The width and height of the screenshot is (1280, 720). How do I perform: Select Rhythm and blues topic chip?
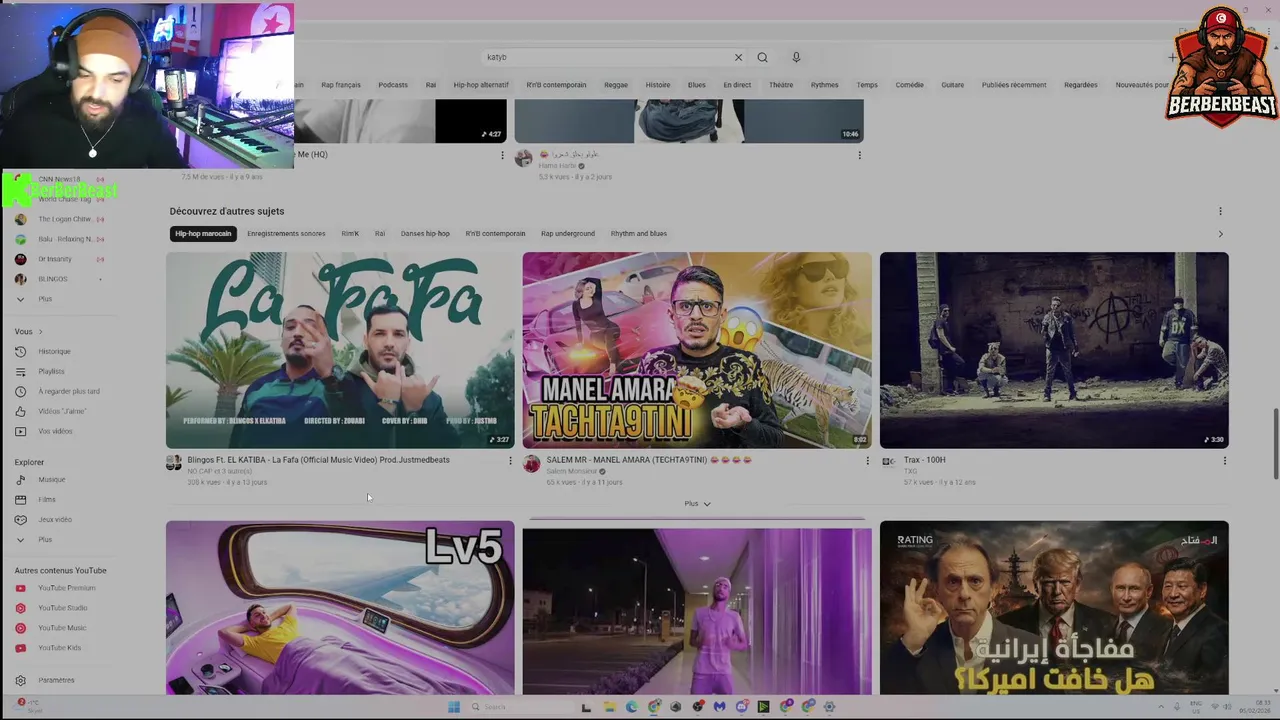pyautogui.click(x=639, y=233)
